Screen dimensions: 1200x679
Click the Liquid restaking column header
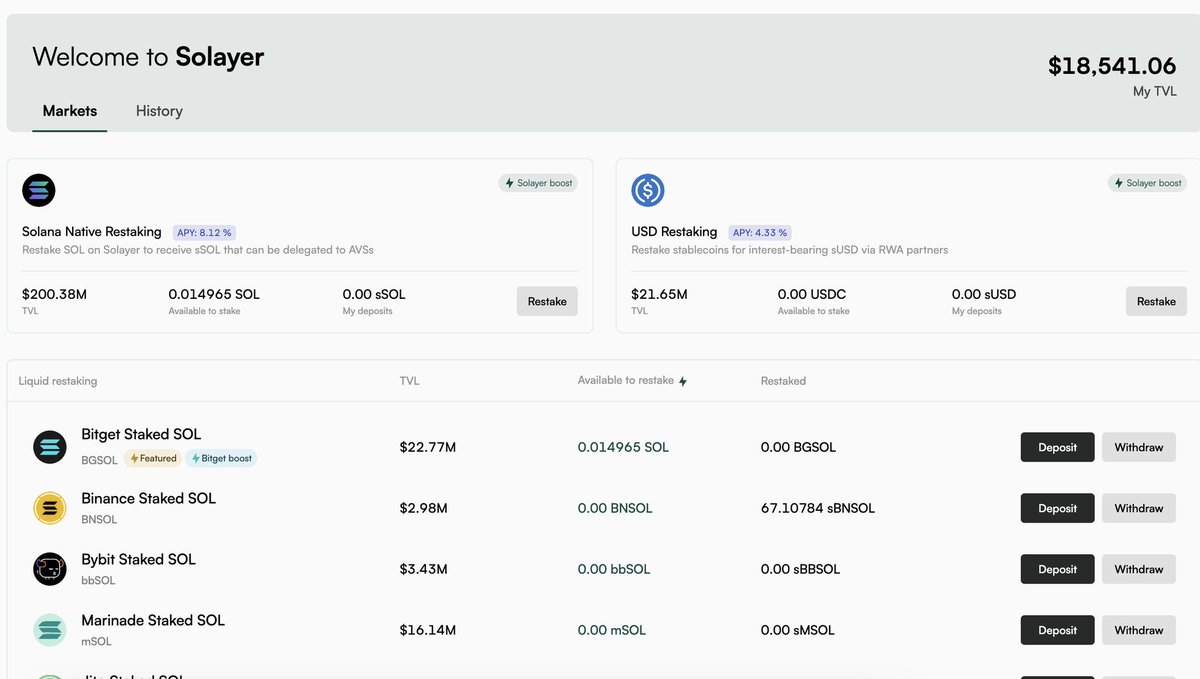click(x=58, y=381)
